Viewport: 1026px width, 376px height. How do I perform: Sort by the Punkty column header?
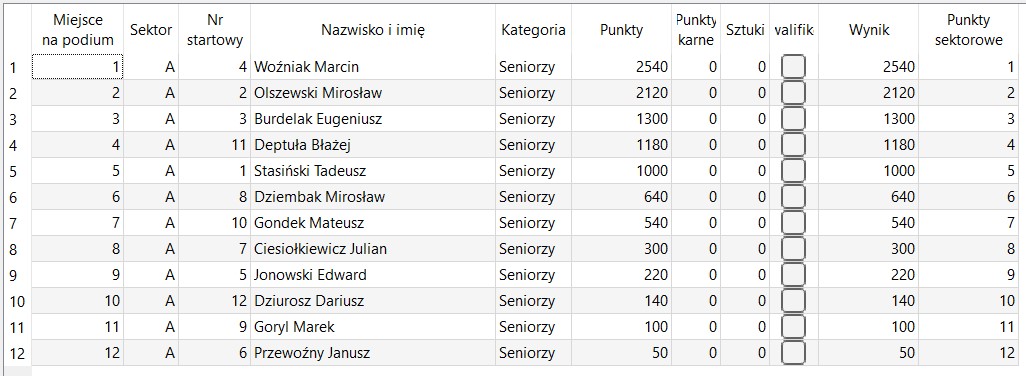(622, 30)
